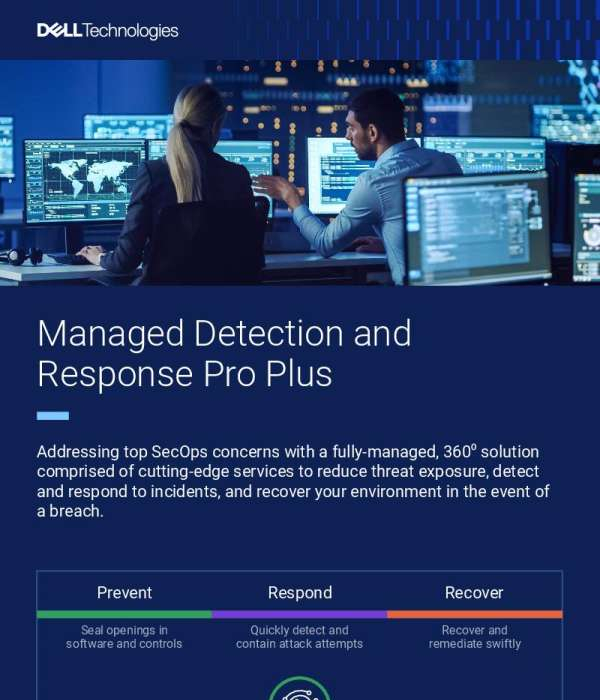Click the headset on the desk in photo

coord(20,256)
